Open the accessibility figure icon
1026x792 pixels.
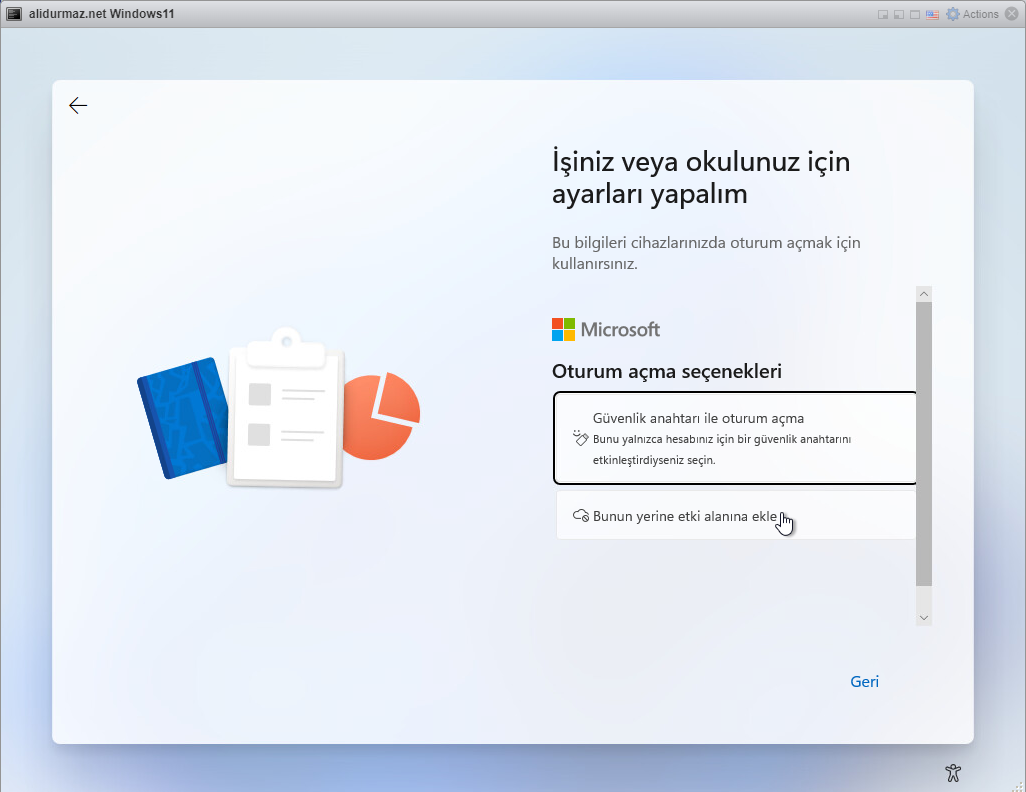point(953,773)
